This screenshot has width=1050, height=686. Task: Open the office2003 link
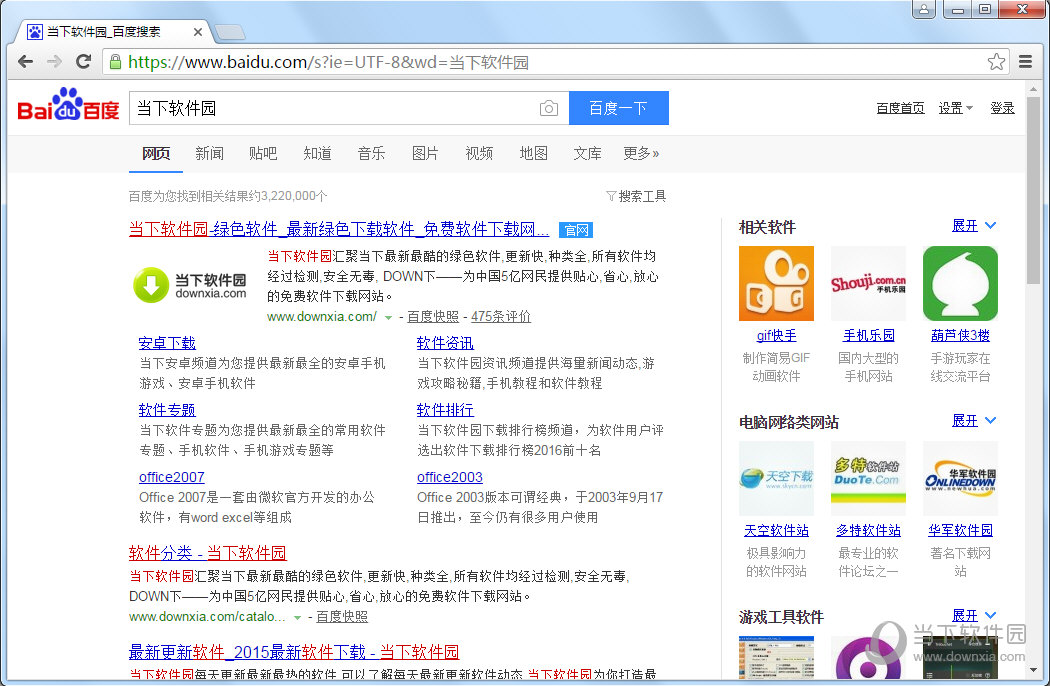click(449, 477)
